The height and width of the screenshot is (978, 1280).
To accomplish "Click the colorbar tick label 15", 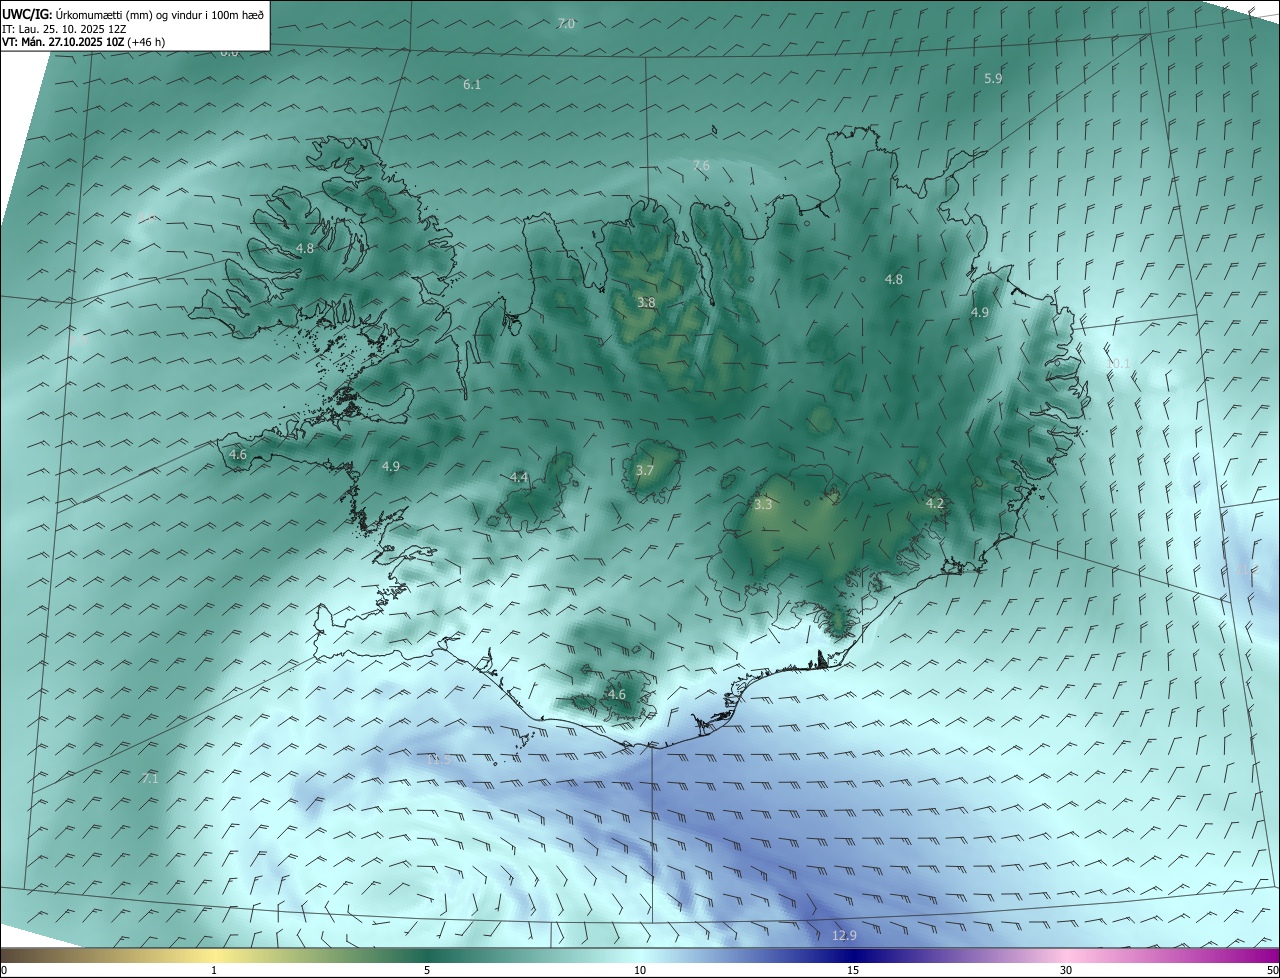I will click(x=853, y=971).
